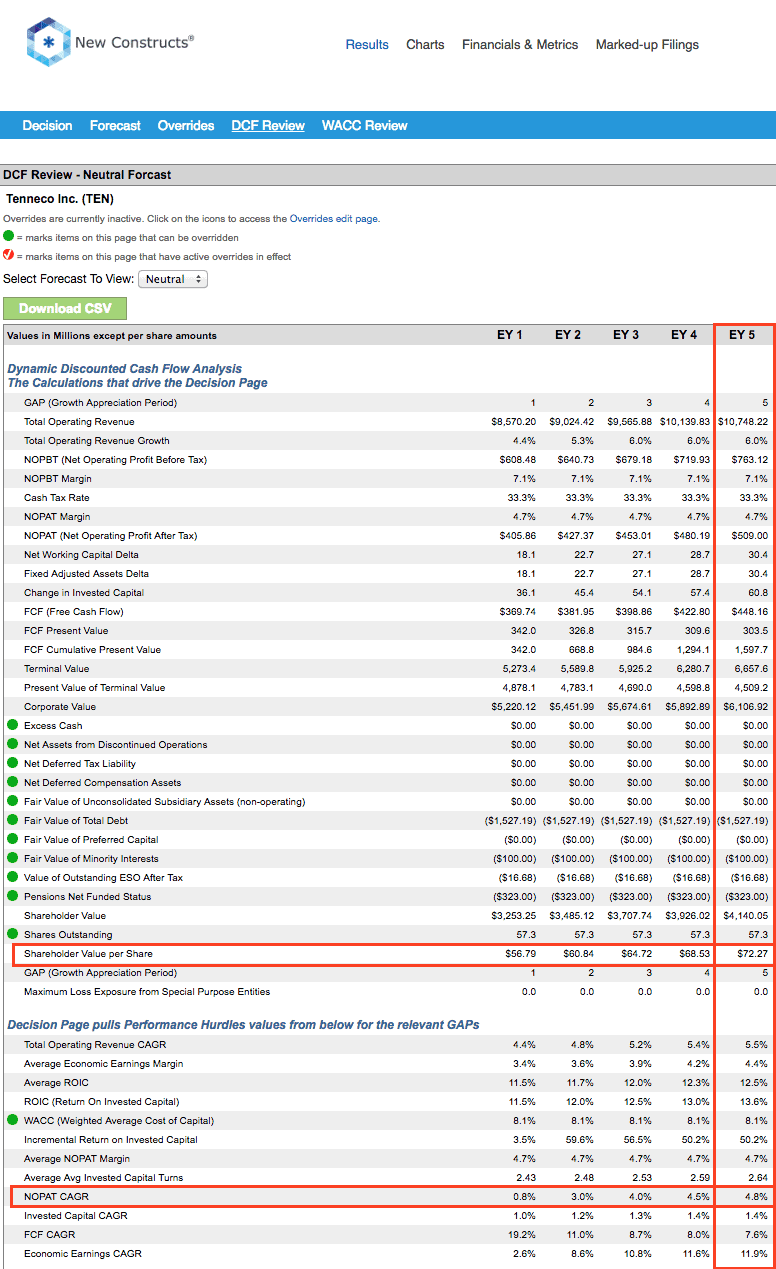
Task: Open the Financials & Metrics menu
Action: point(520,44)
